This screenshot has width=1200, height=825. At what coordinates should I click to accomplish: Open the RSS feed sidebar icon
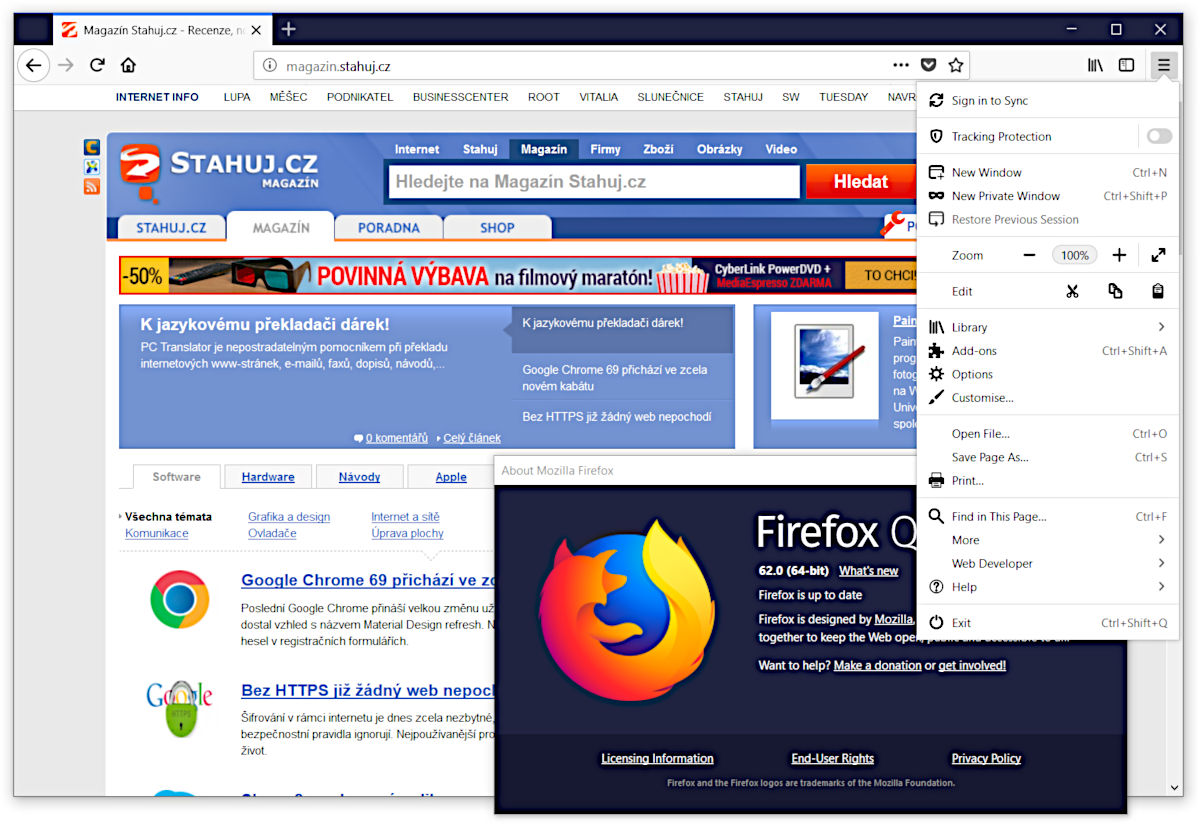tap(92, 186)
